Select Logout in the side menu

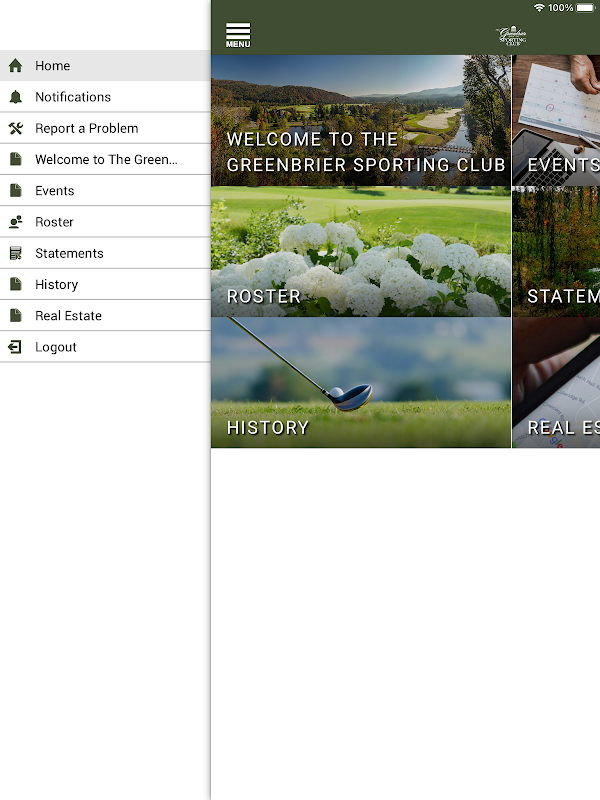tap(105, 347)
